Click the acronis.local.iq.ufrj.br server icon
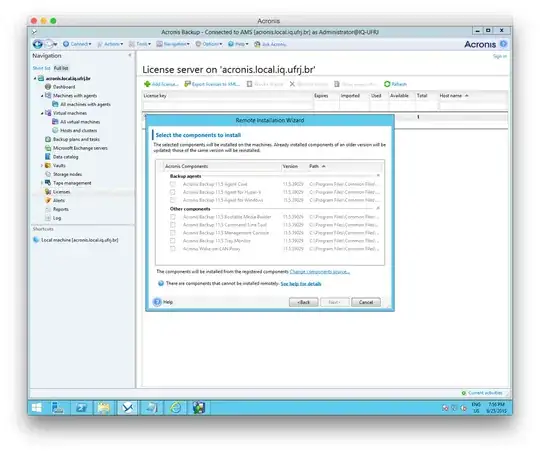Screen dimensions: 540x454 41,78
